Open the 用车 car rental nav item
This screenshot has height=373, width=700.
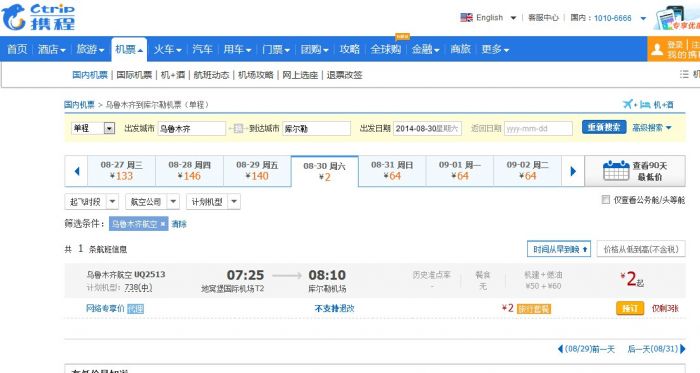(237, 49)
